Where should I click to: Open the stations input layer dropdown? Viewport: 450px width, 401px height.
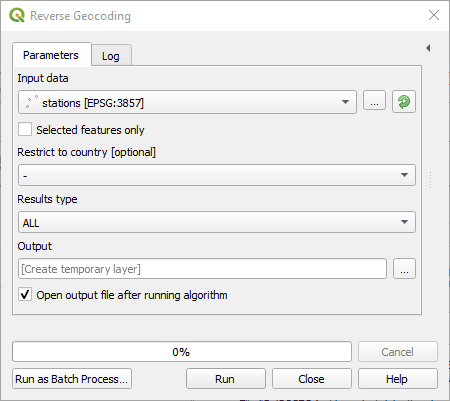coord(187,102)
